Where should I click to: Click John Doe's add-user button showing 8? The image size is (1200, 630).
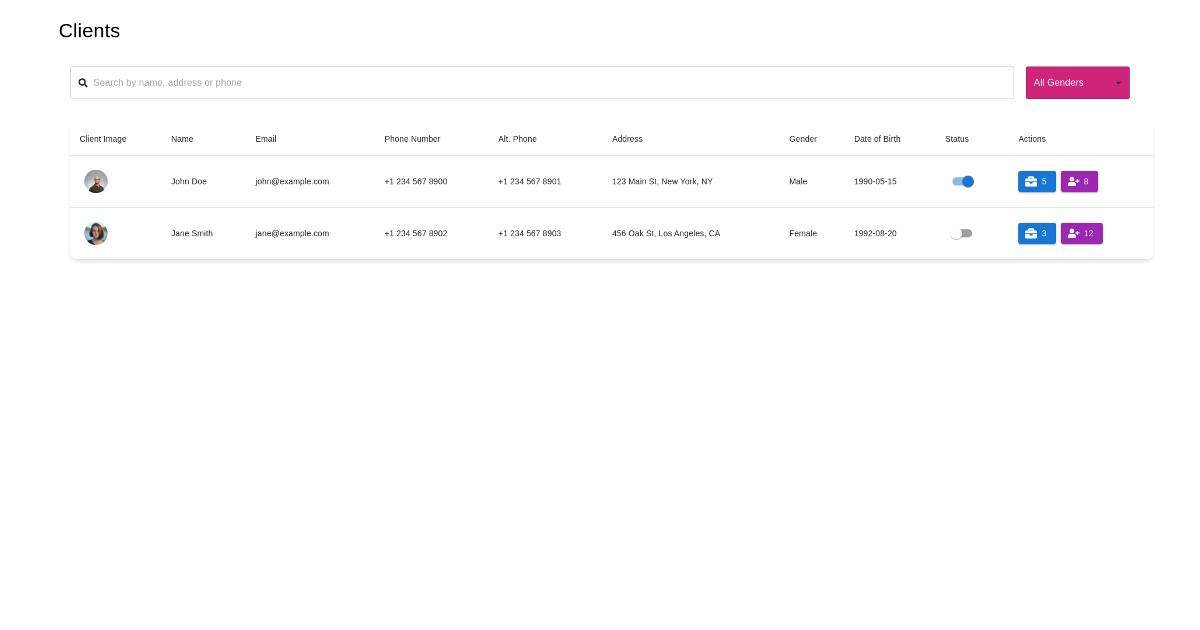(x=1079, y=181)
